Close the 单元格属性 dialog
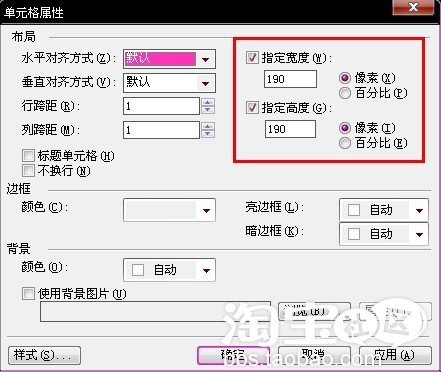The width and height of the screenshot is (441, 372). [x=413, y=7]
